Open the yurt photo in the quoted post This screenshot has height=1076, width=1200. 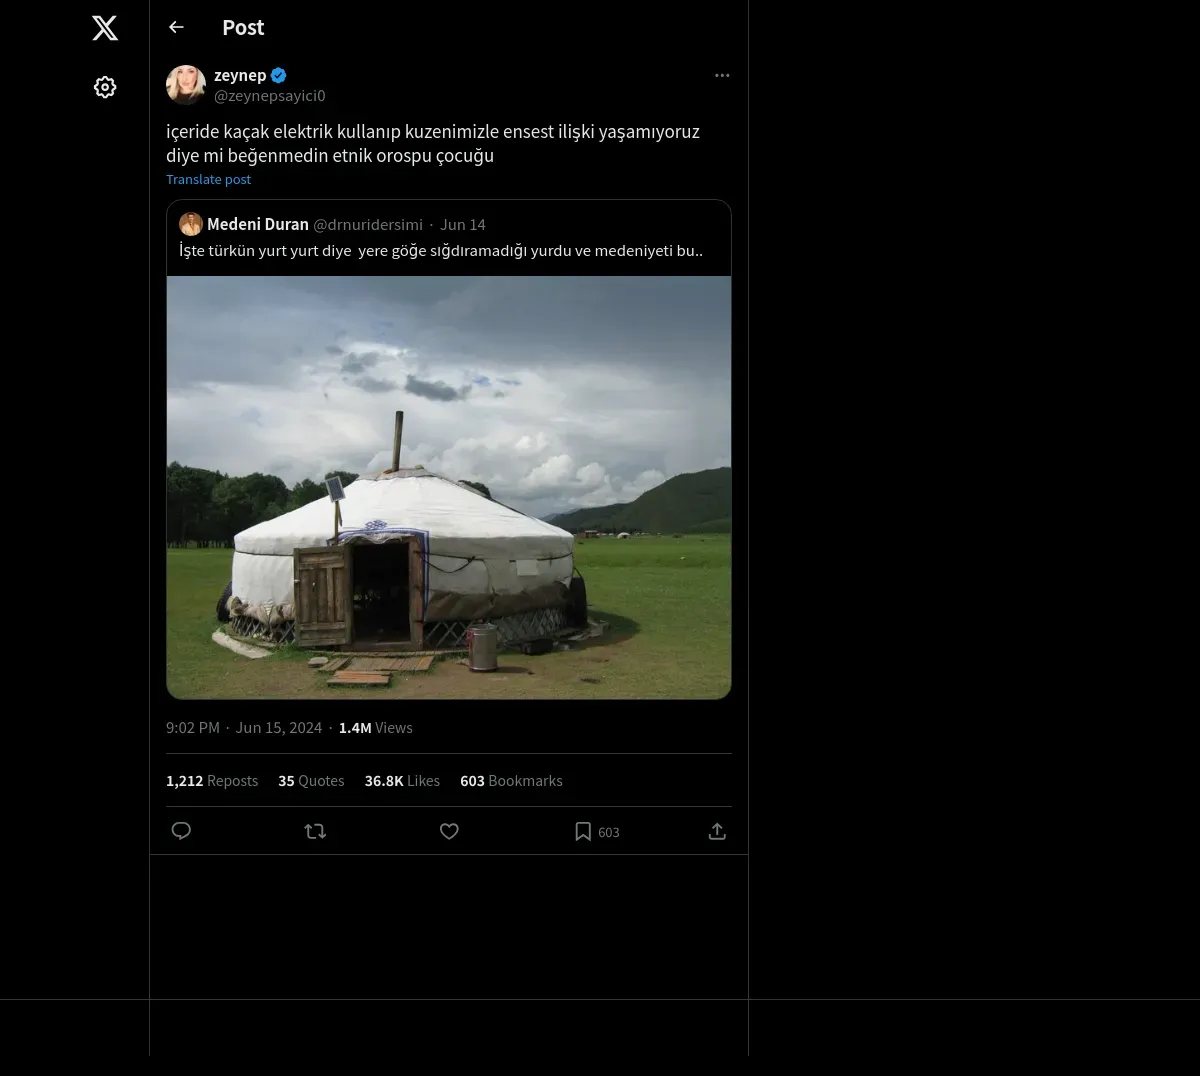pyautogui.click(x=449, y=487)
